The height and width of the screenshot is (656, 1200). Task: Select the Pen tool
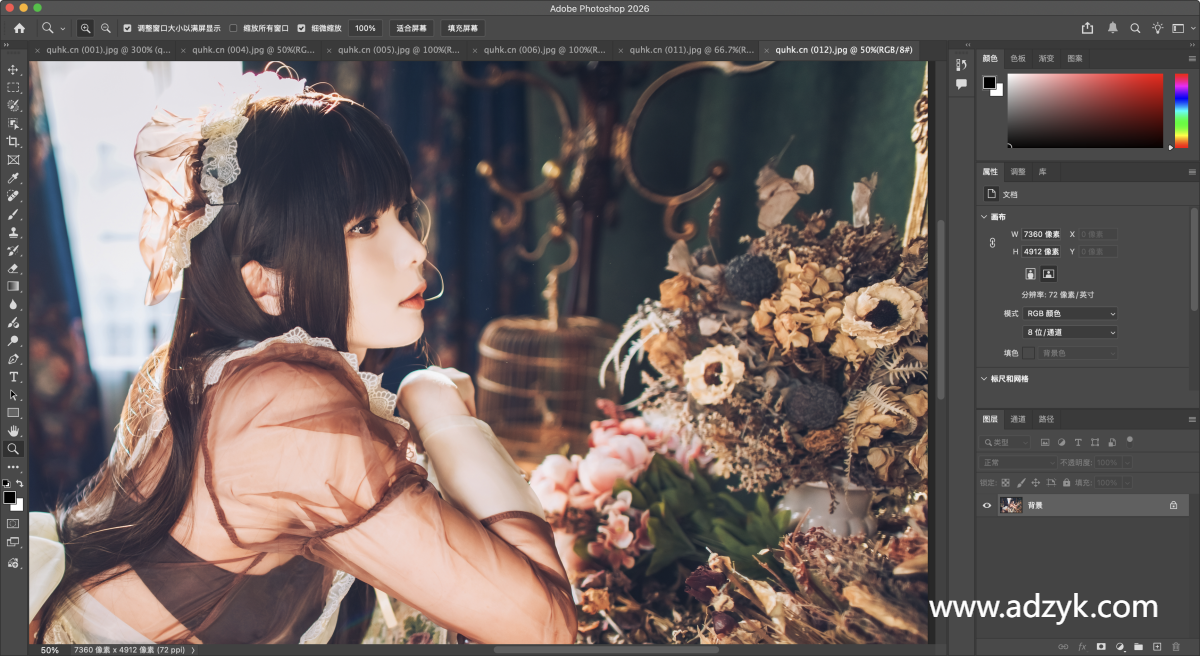point(14,358)
